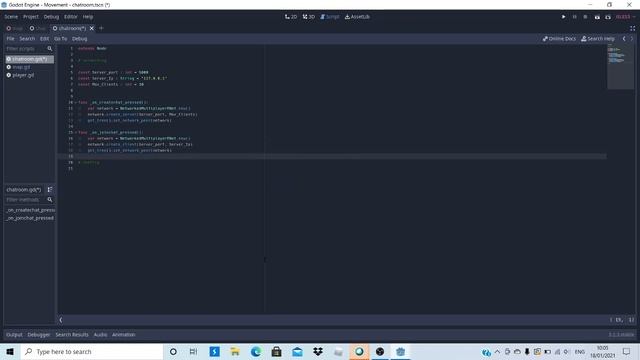Focus the Filter scripts field

[x=25, y=49]
